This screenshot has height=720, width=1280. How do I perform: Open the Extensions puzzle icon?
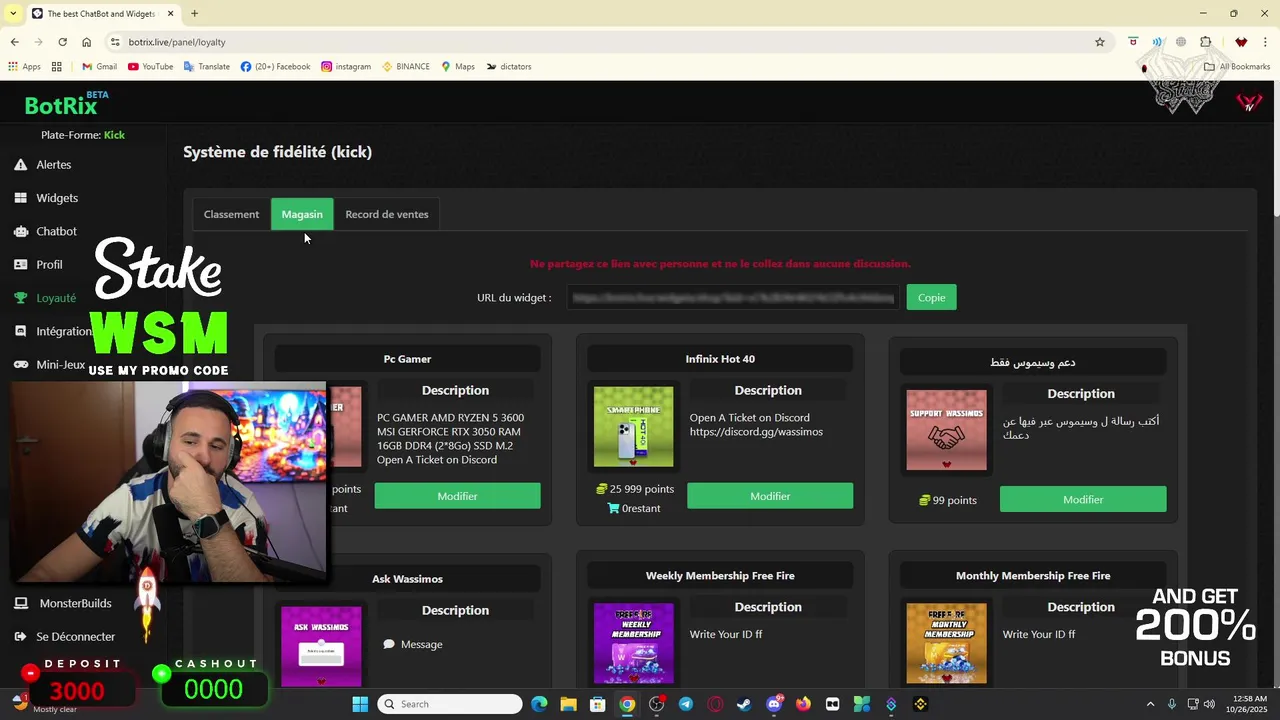[1205, 42]
